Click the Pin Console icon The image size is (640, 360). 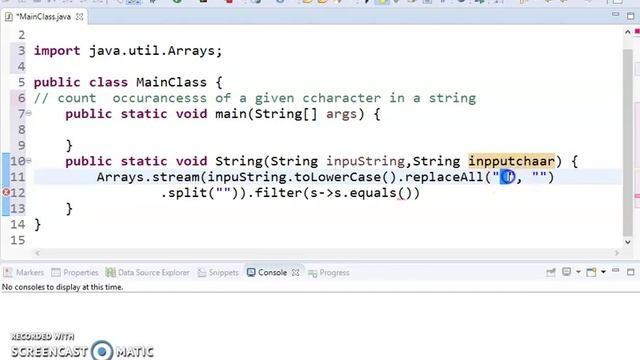551,272
